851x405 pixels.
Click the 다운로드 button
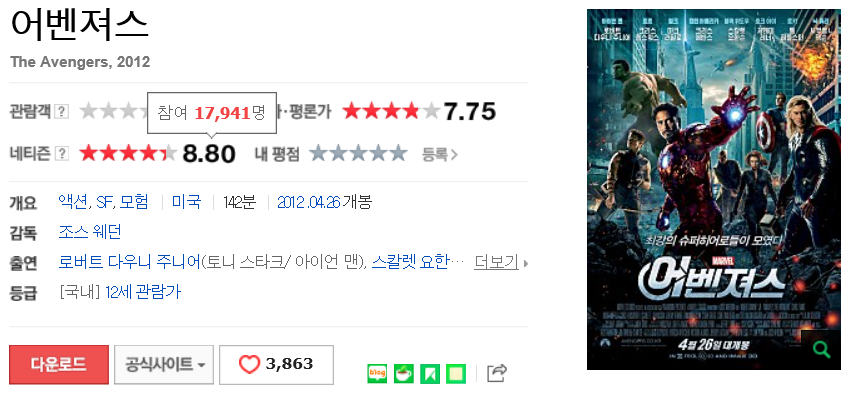tap(59, 365)
